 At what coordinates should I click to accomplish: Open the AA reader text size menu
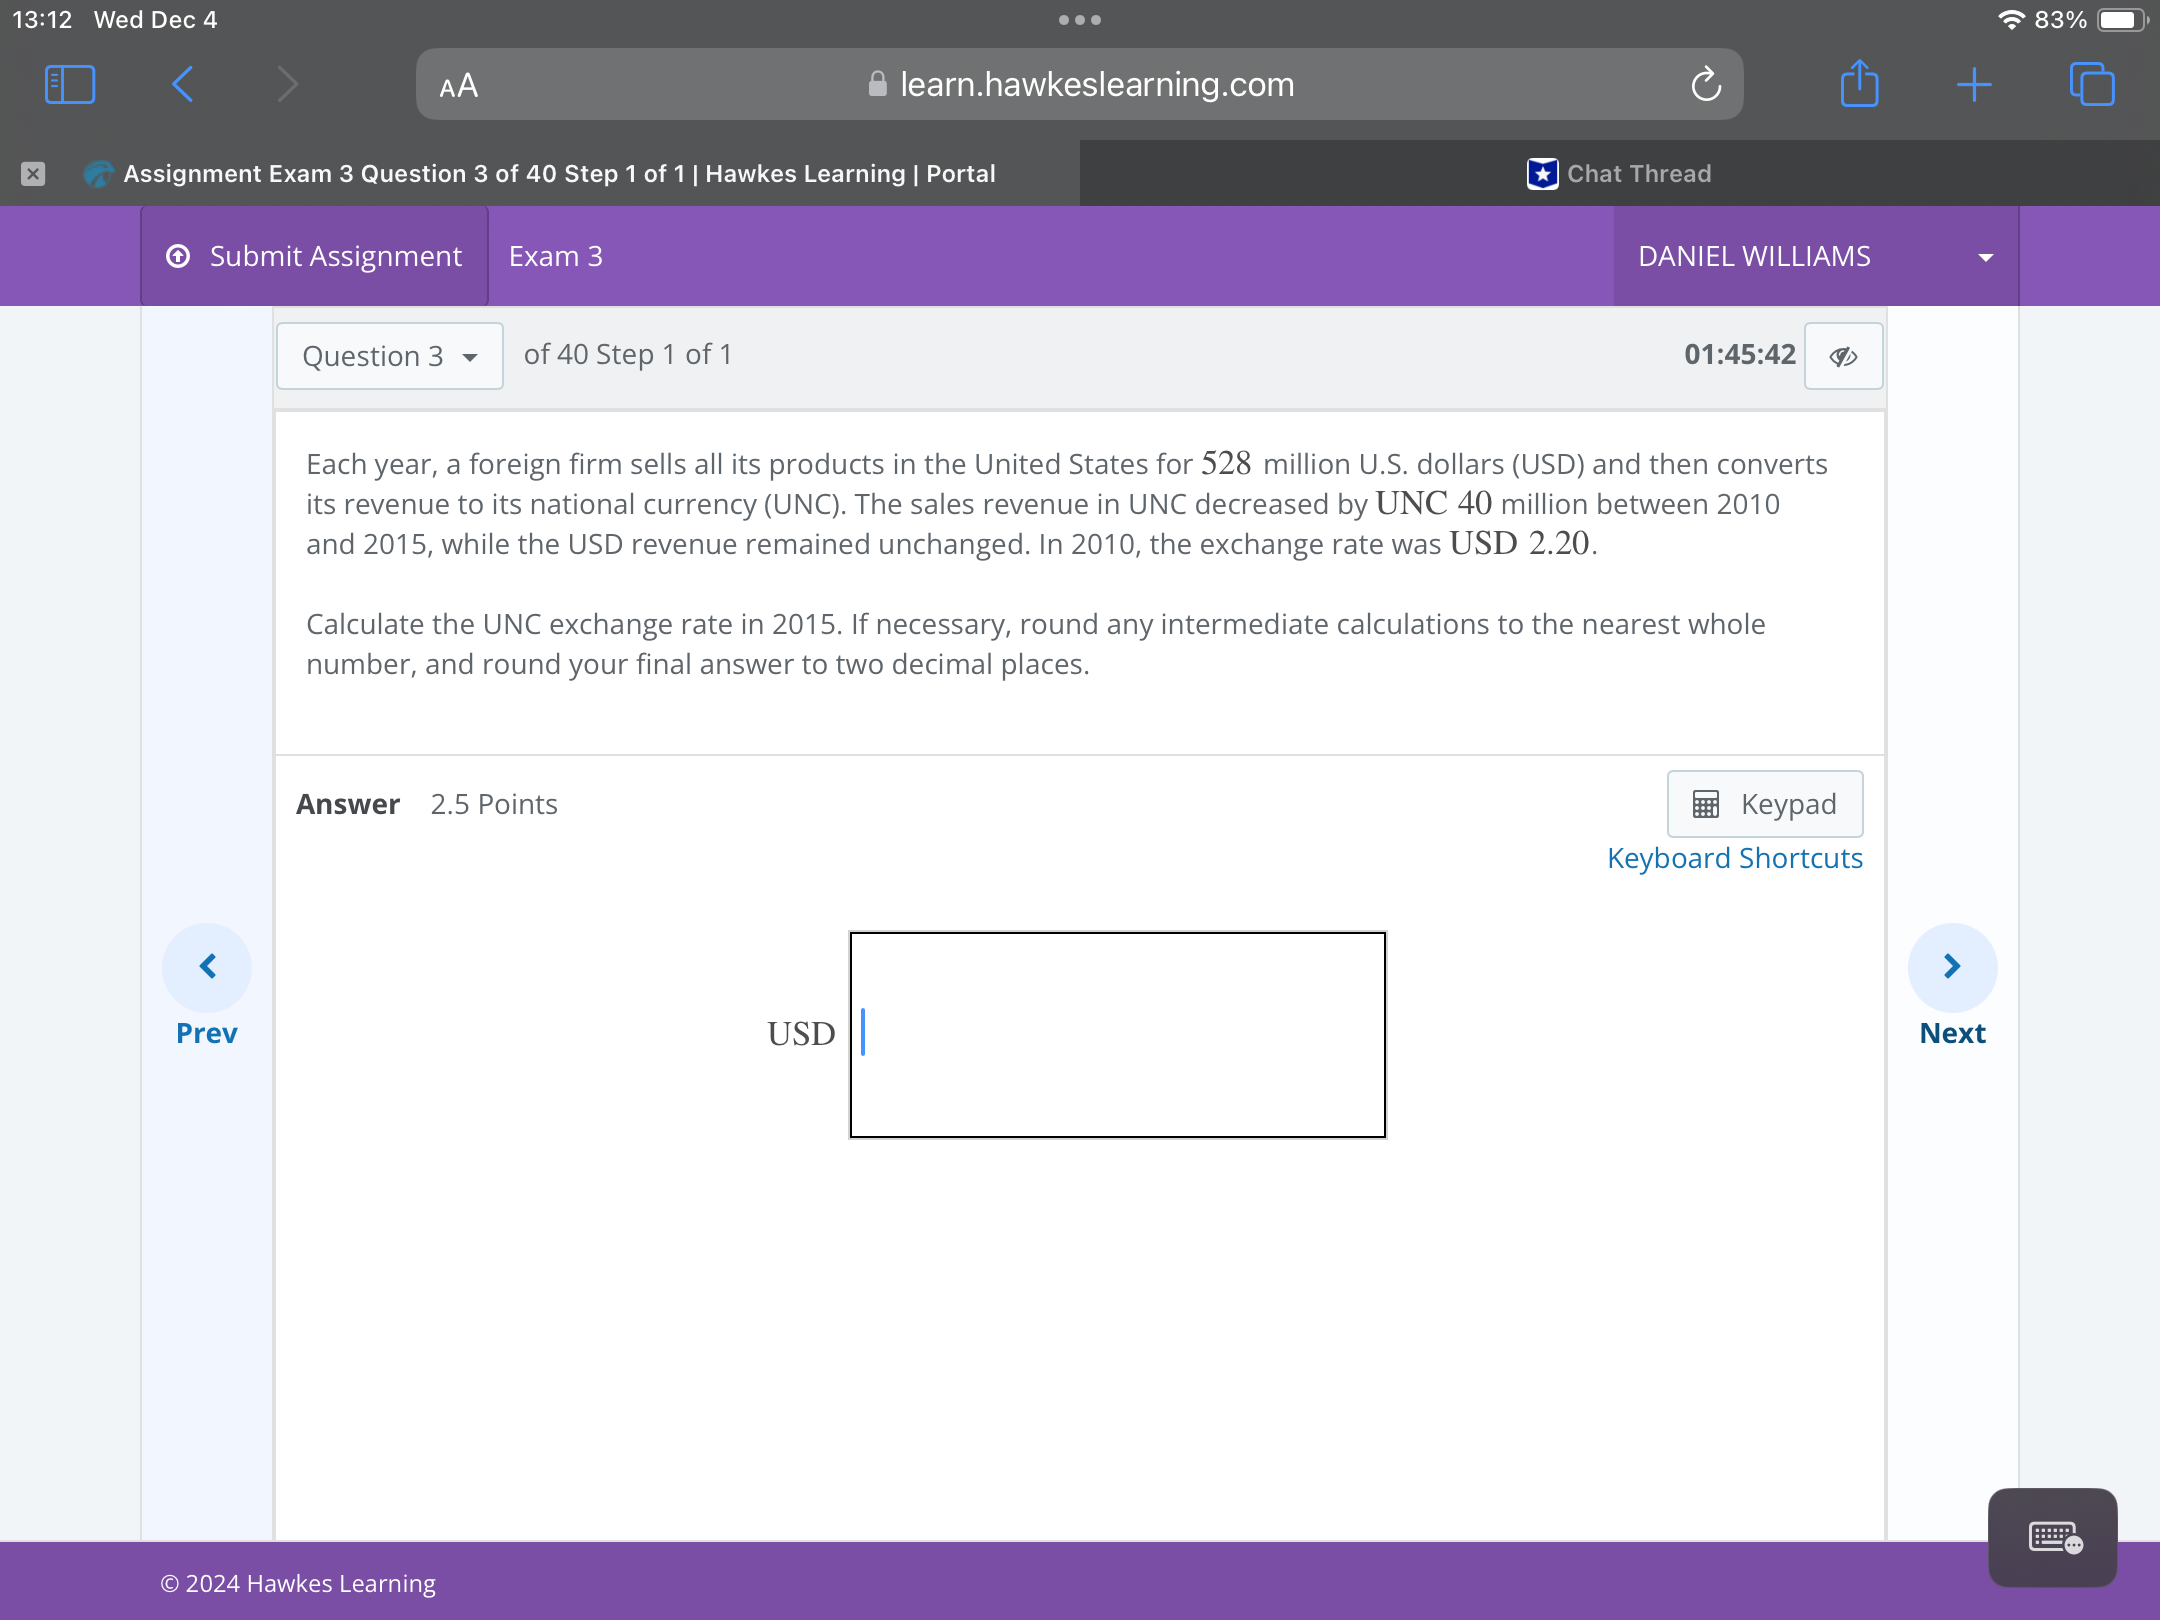point(459,86)
